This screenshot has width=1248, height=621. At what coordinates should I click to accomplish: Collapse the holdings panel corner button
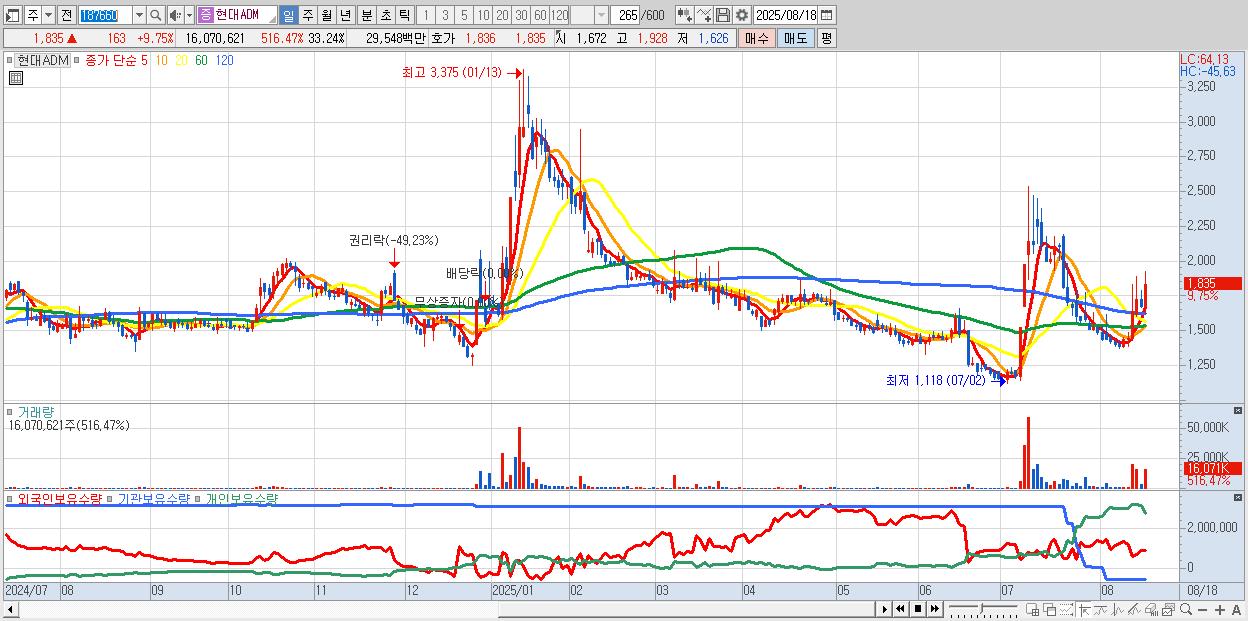(x=1240, y=497)
